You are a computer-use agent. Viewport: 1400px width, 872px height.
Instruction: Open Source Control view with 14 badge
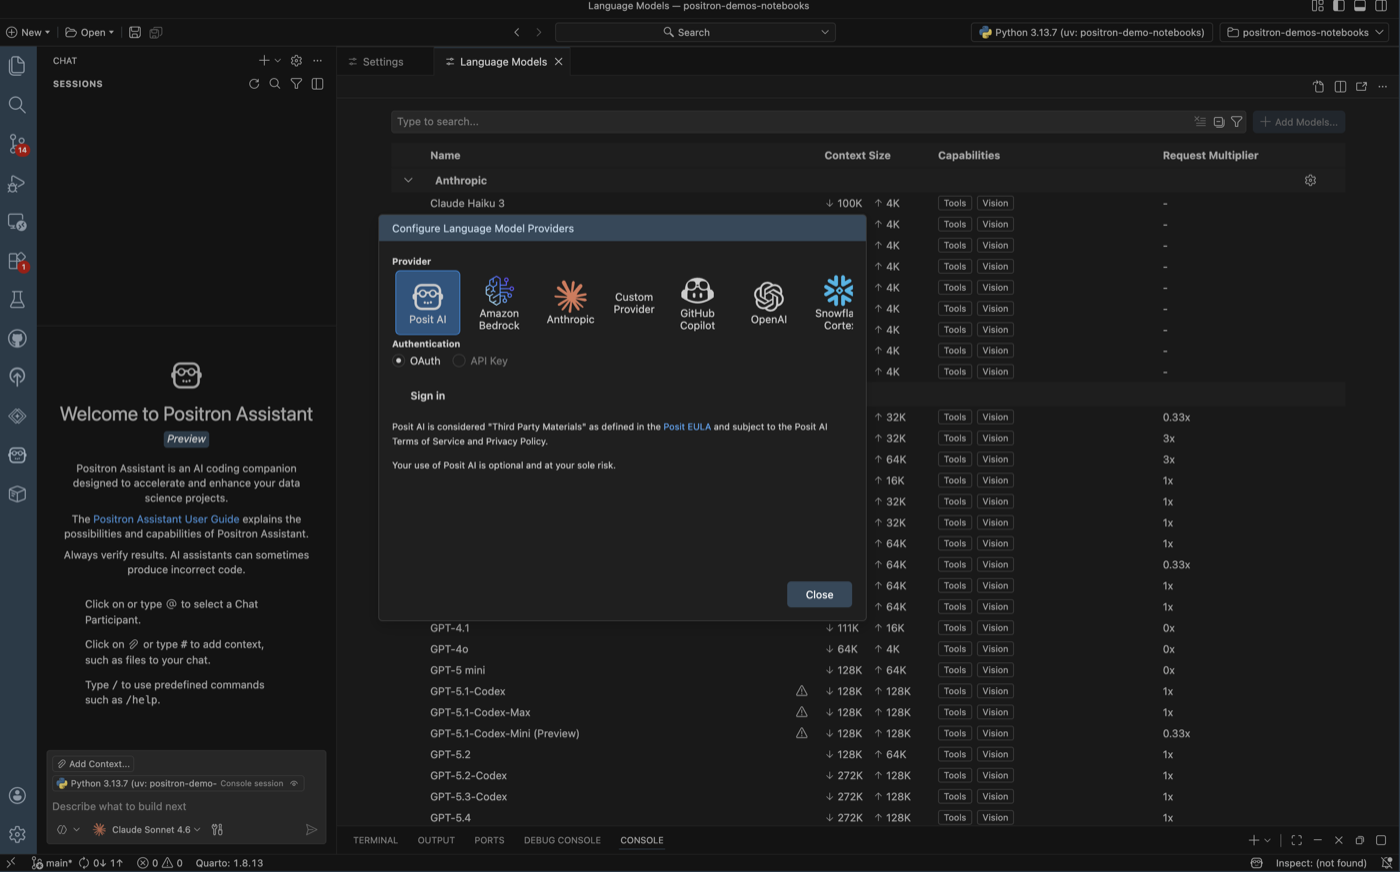pos(17,144)
